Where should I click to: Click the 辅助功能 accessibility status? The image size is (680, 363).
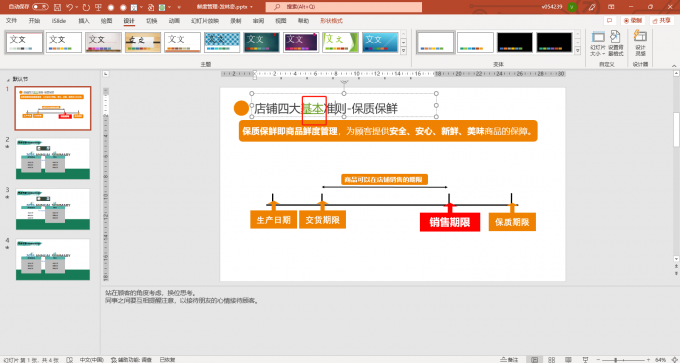click(131, 360)
